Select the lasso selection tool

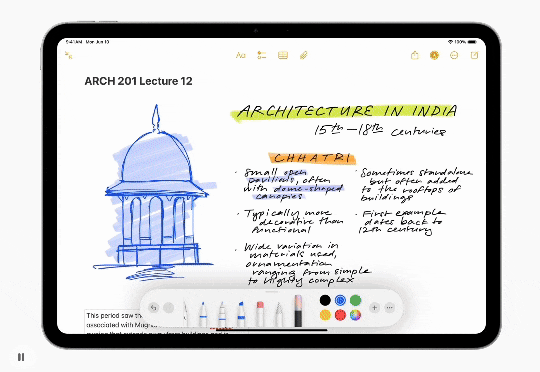click(x=279, y=314)
